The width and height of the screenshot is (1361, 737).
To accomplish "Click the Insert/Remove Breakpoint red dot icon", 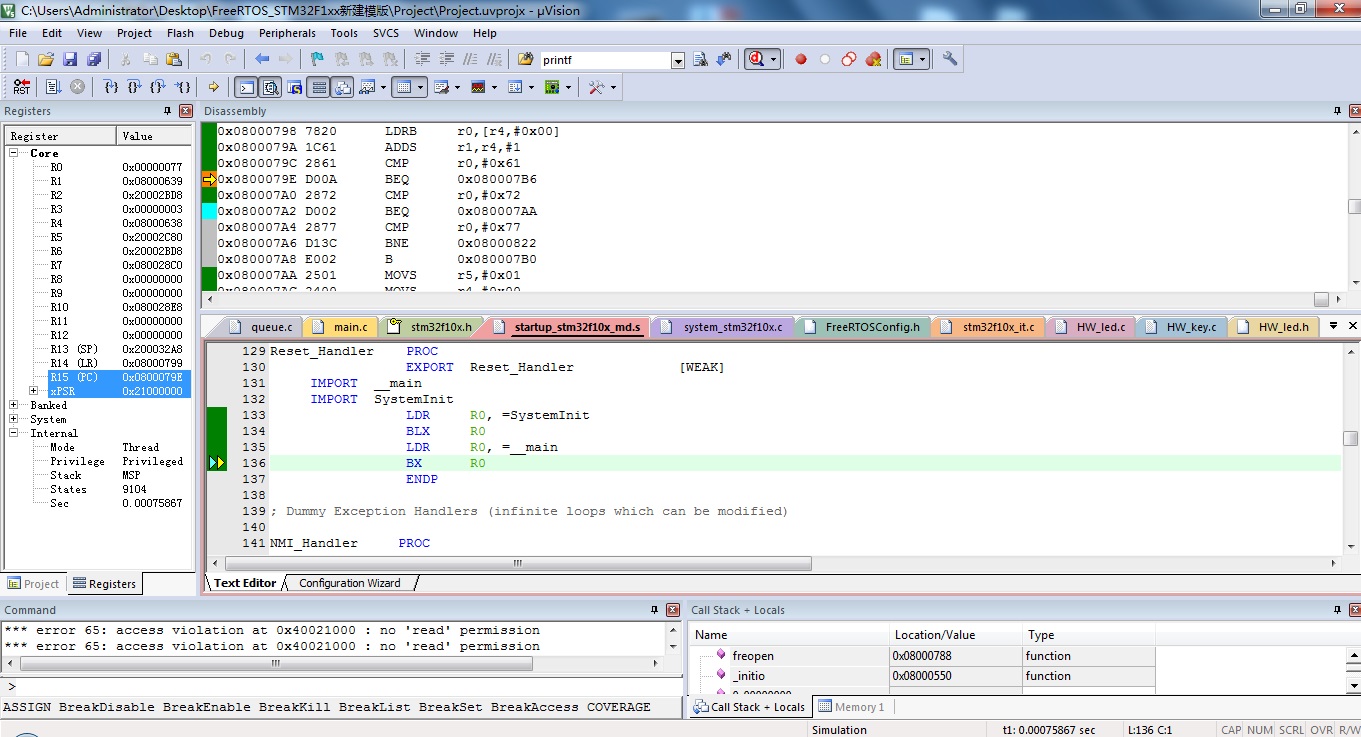I will click(801, 60).
